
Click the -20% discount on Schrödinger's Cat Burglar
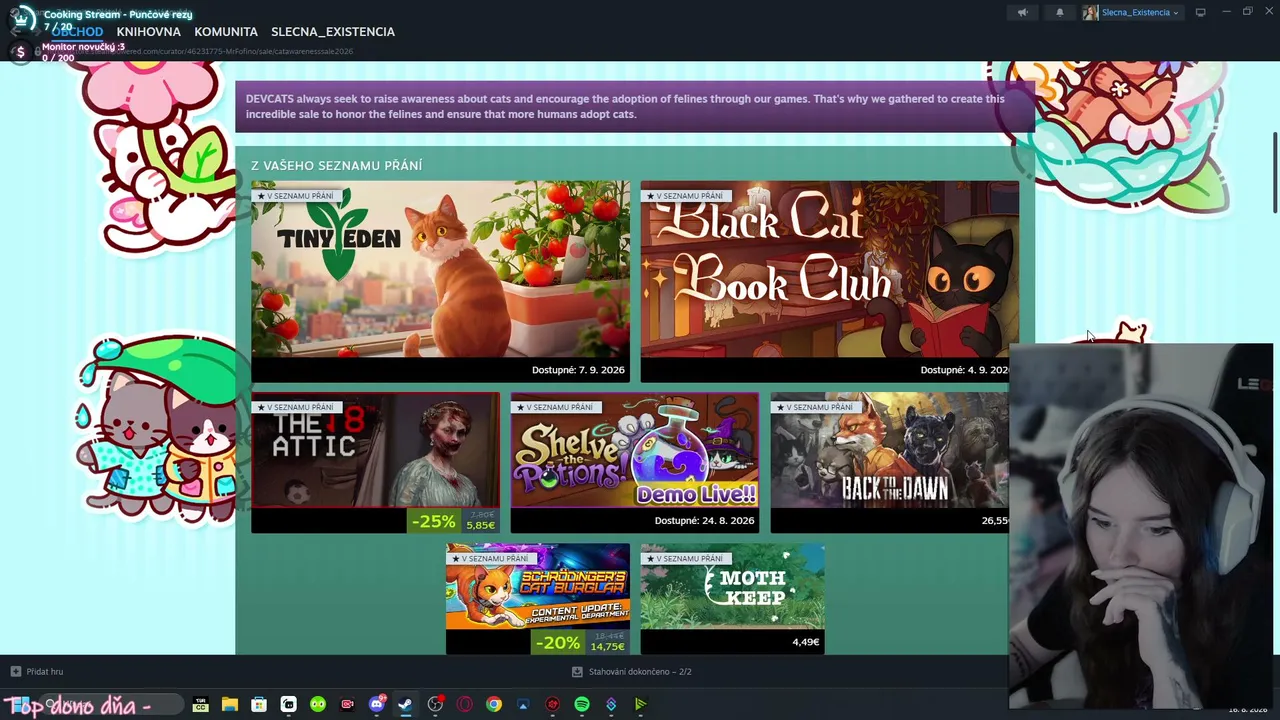click(x=558, y=643)
